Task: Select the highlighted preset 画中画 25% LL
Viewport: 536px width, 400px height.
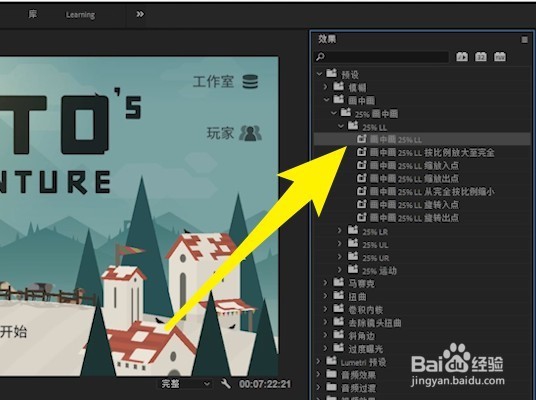Action: [422, 139]
